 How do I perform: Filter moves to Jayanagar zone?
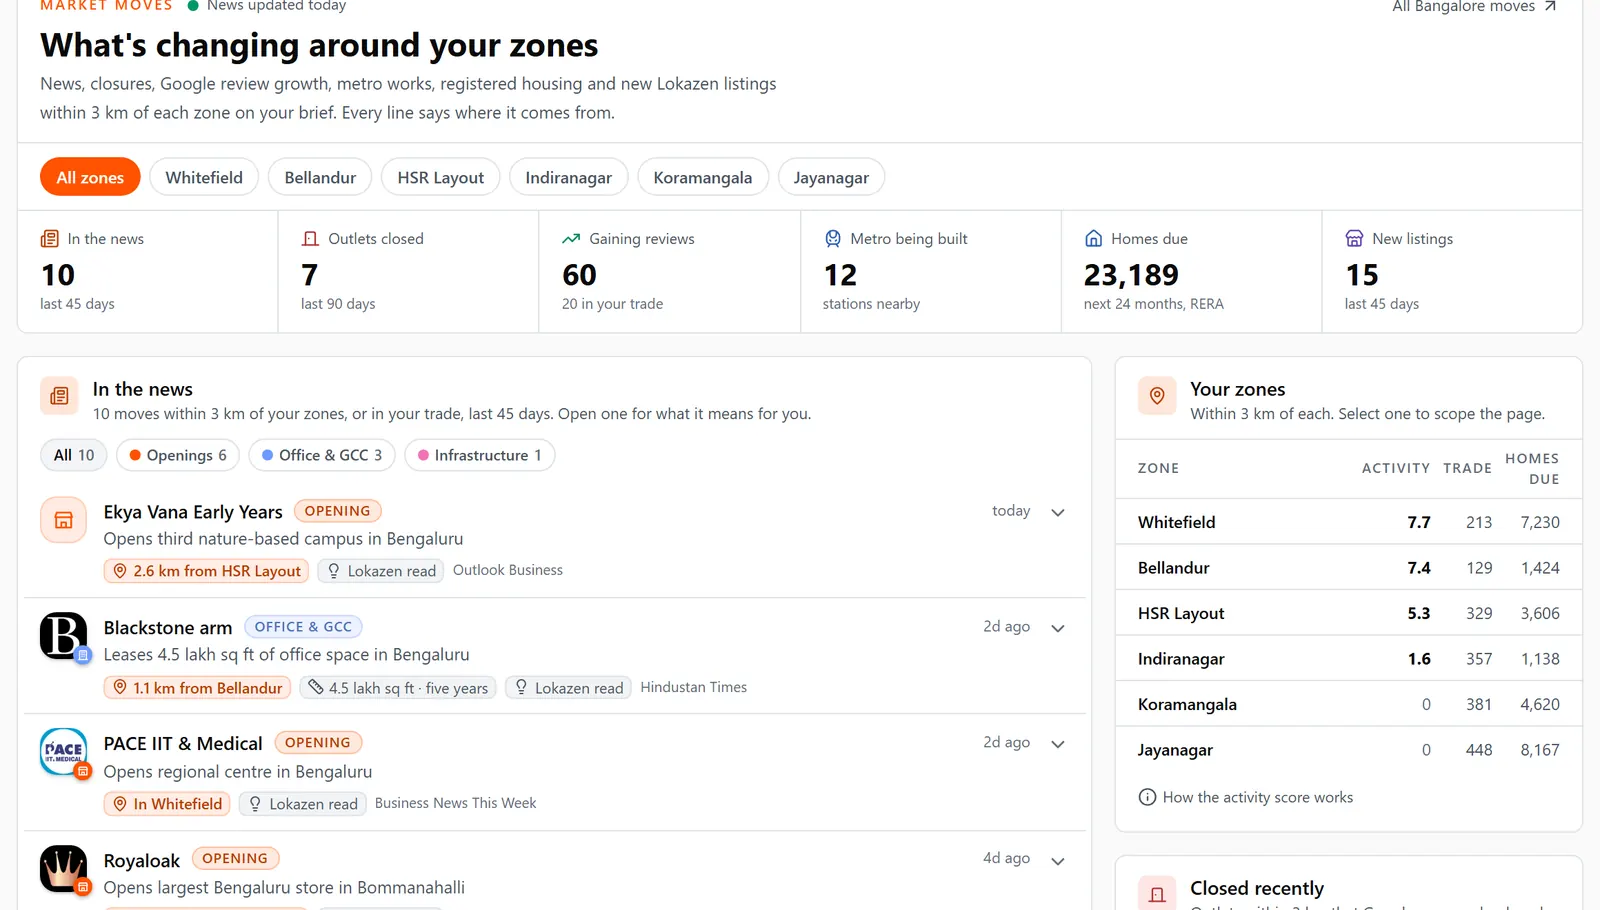831,177
